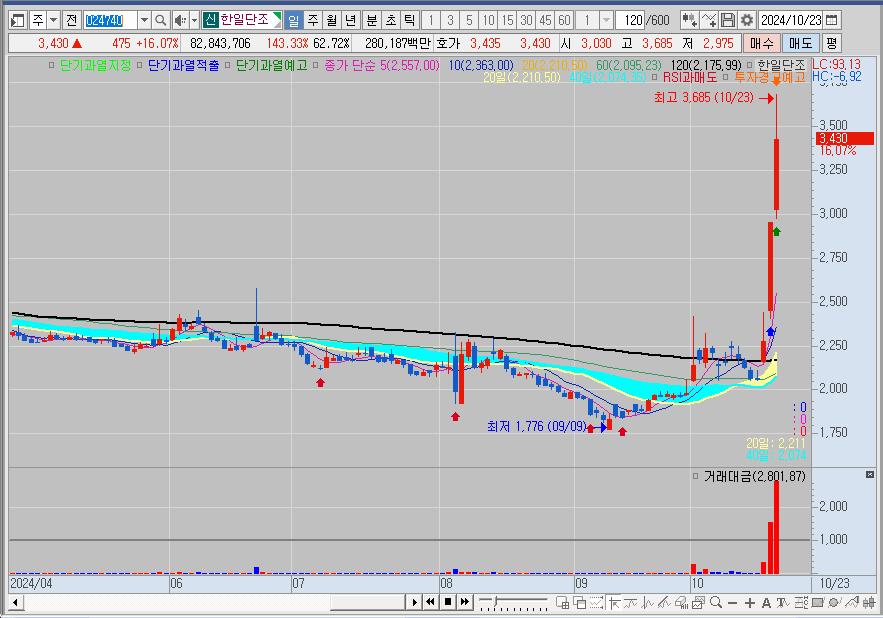Toggle 단기과열적출 indicator checkbox
This screenshot has height=618, width=883.
(140, 65)
